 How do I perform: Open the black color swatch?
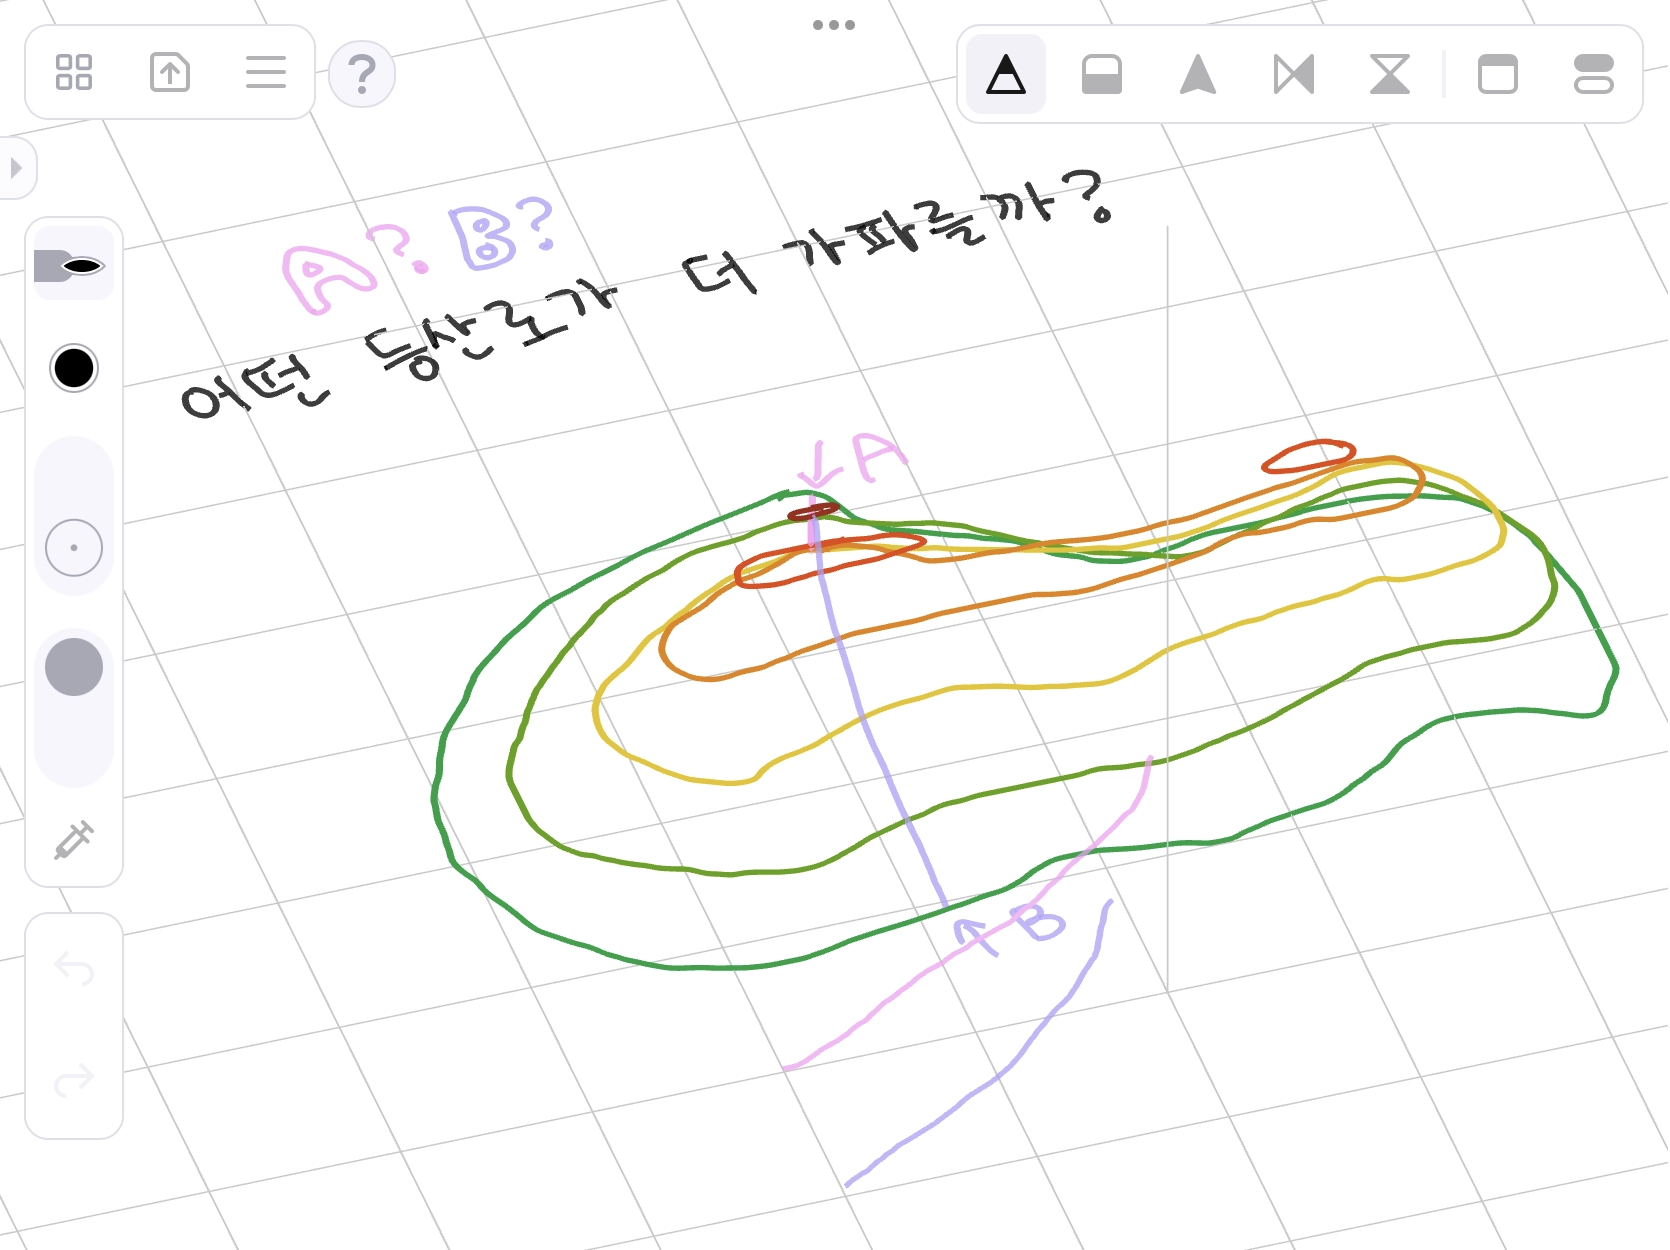click(74, 368)
